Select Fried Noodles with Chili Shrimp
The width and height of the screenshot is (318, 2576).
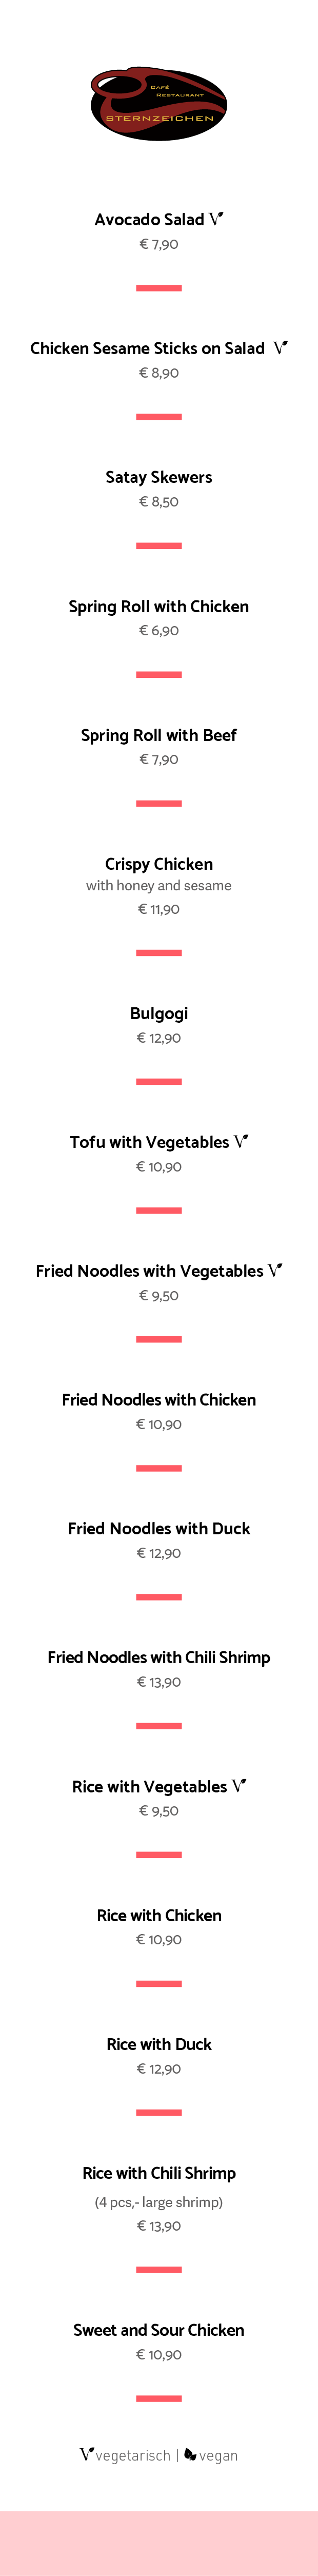[x=159, y=1657]
